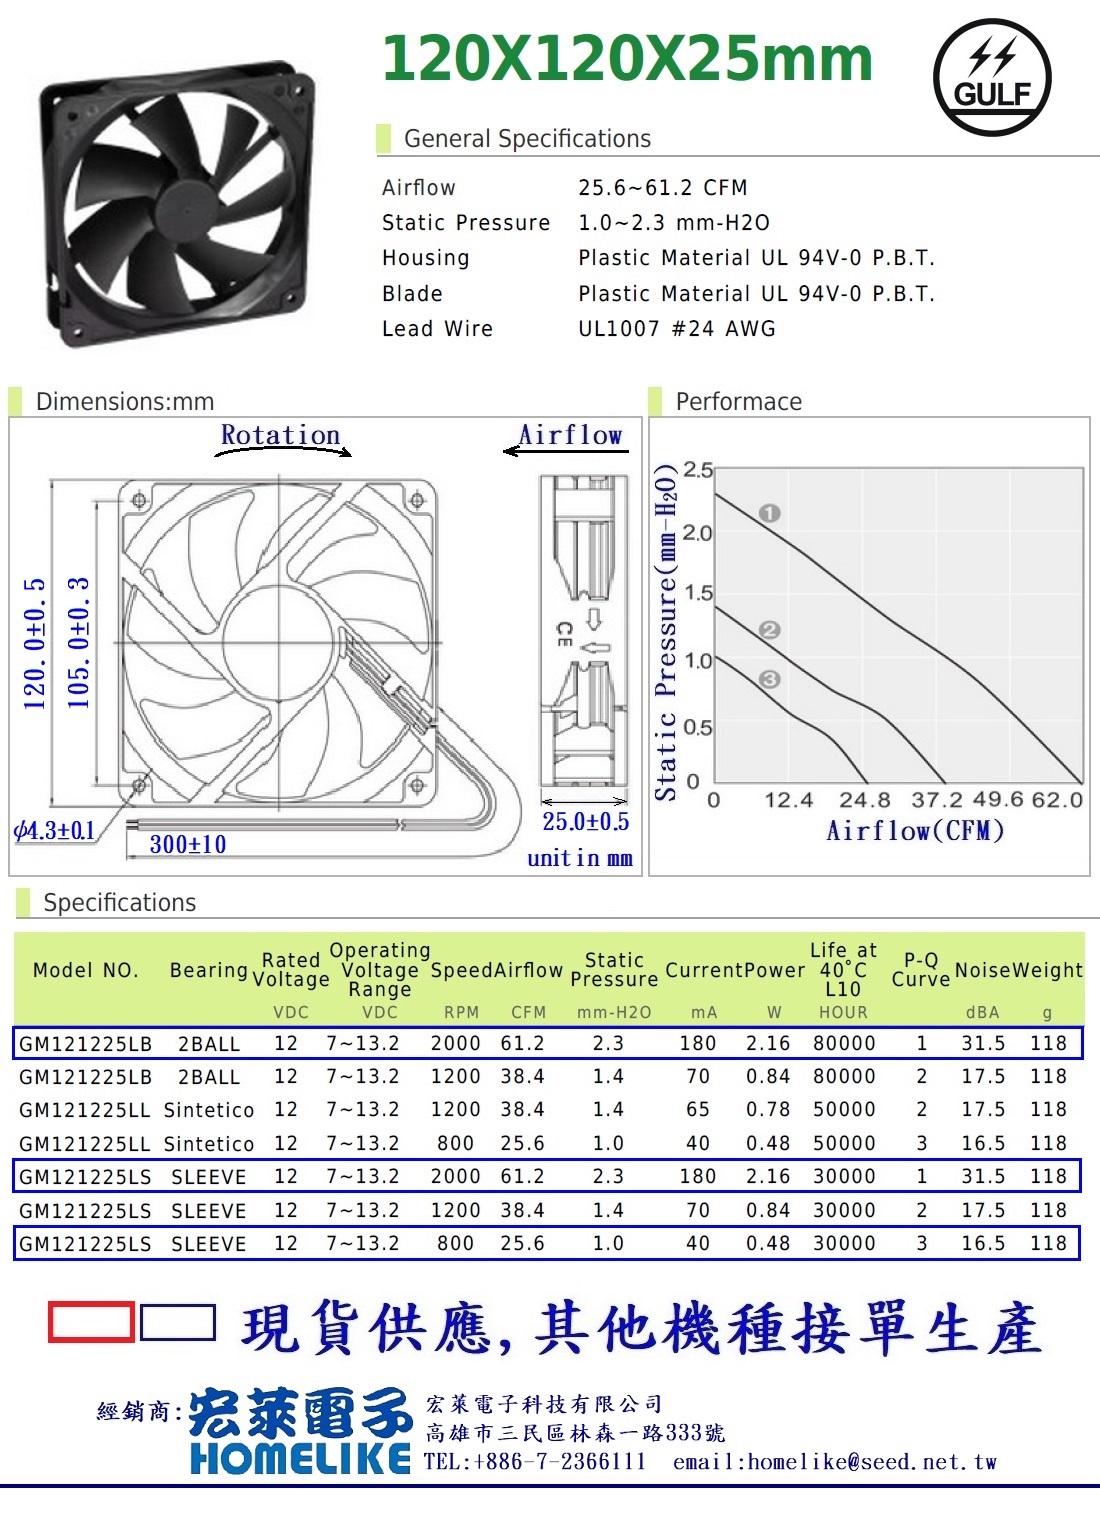Viewport: 1100px width, 1522px height.
Task: Click the HOMELIKE distributor logo
Action: coord(301,1430)
